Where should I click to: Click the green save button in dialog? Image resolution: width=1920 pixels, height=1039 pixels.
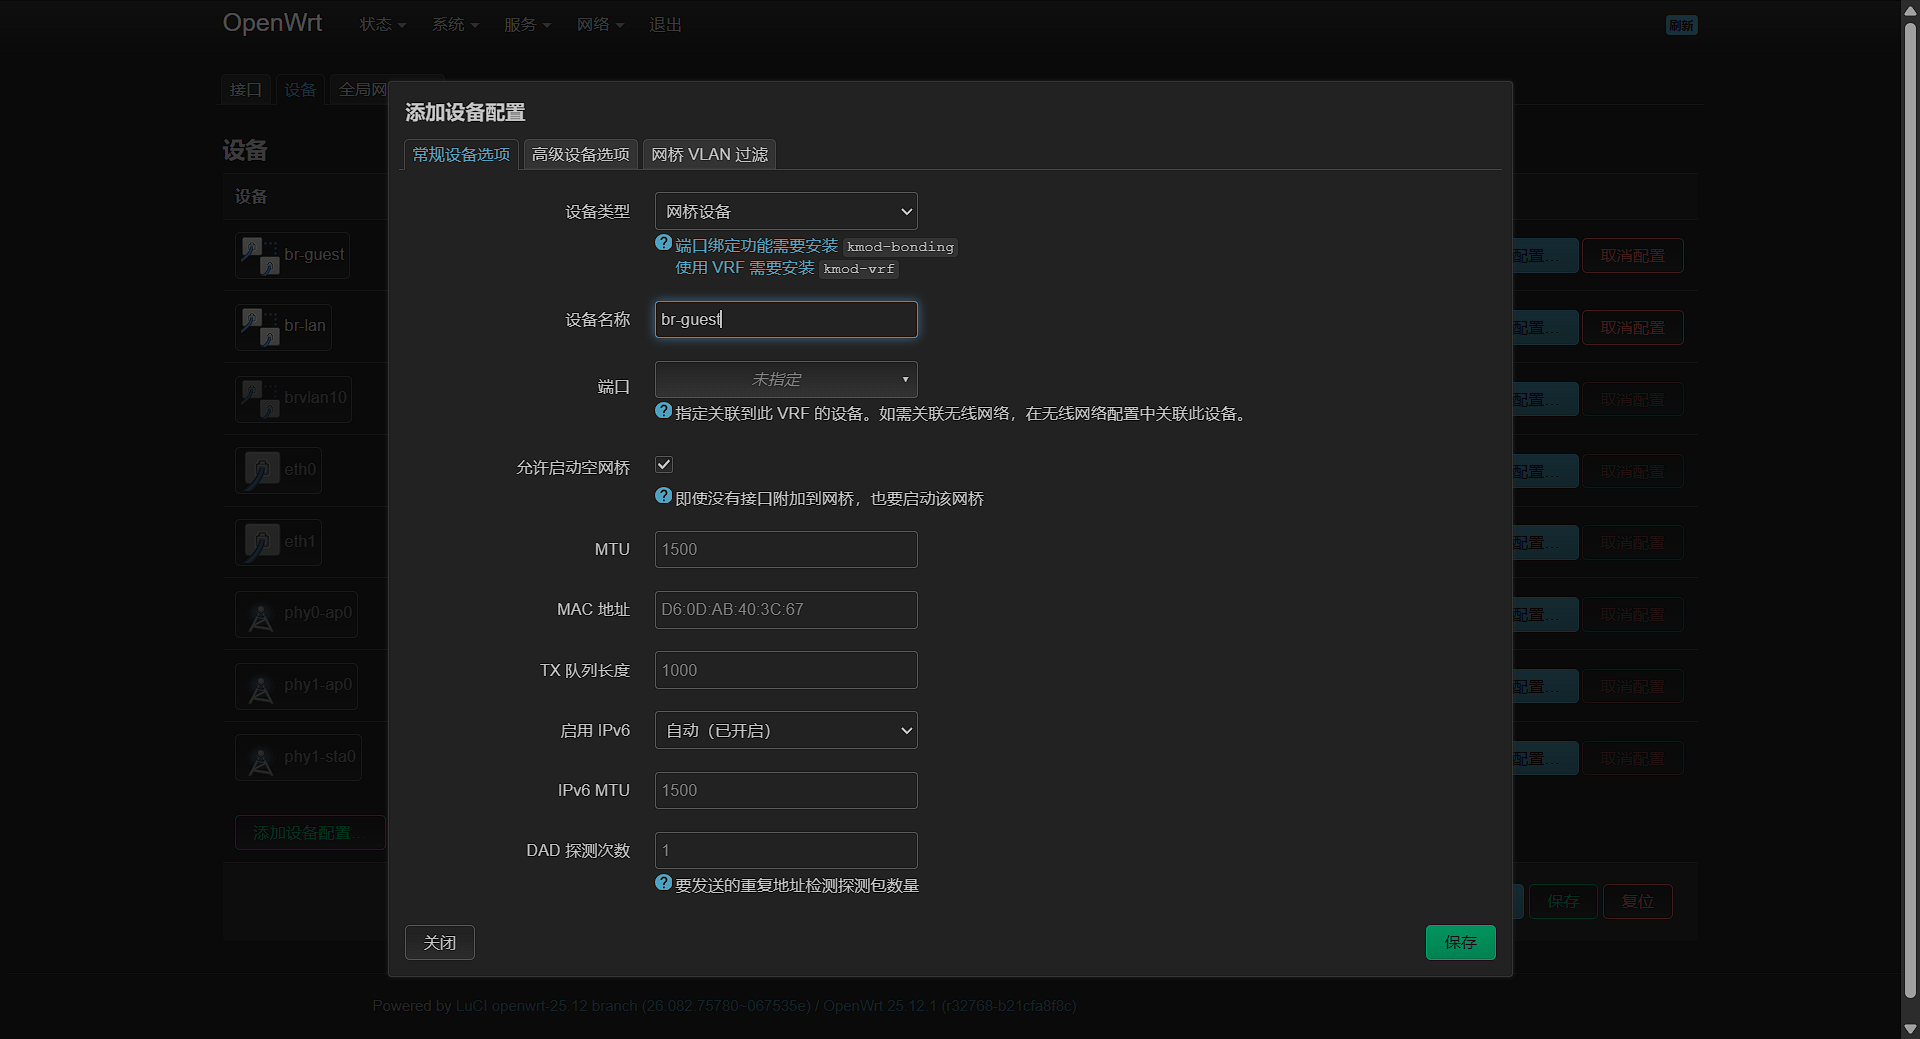[x=1460, y=943]
